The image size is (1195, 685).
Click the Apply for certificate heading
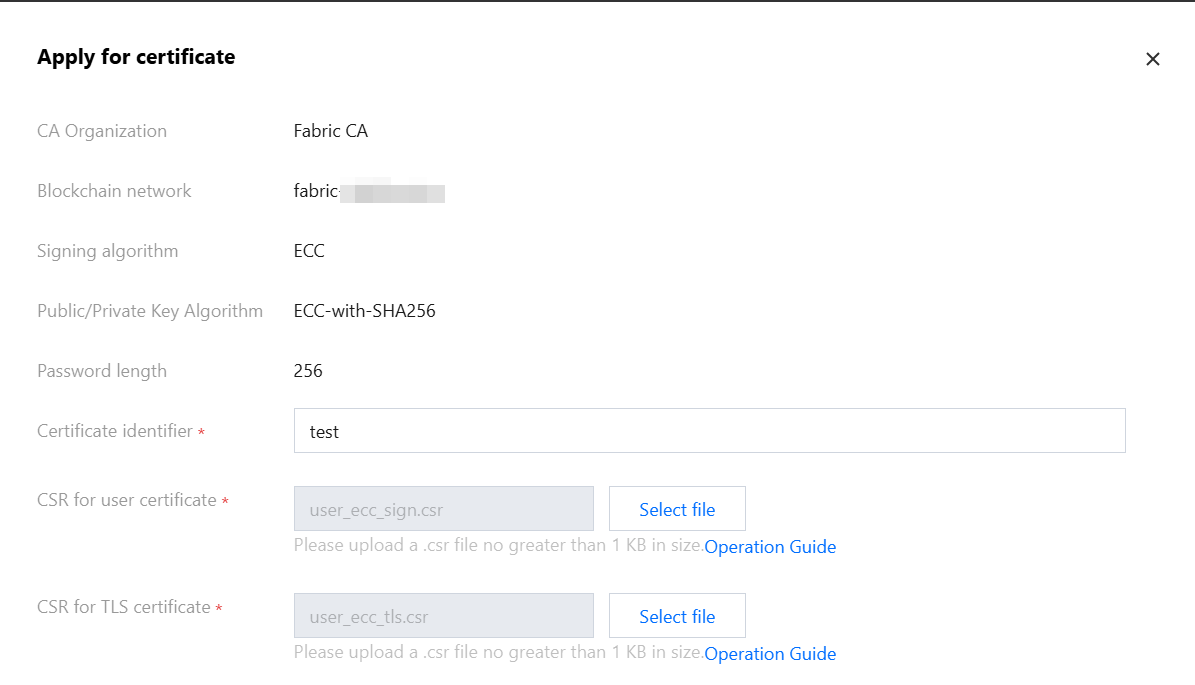(x=136, y=57)
